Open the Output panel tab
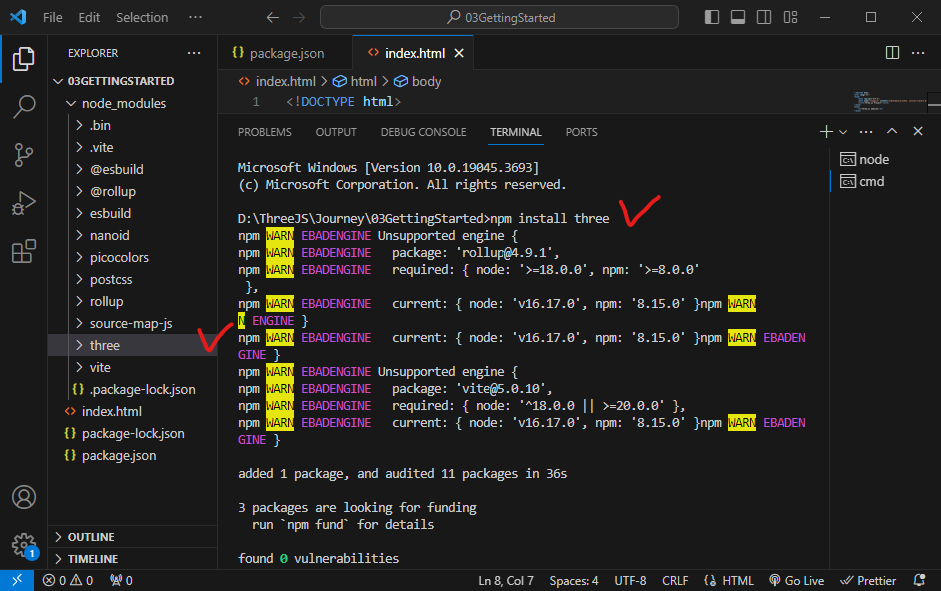 pos(336,132)
